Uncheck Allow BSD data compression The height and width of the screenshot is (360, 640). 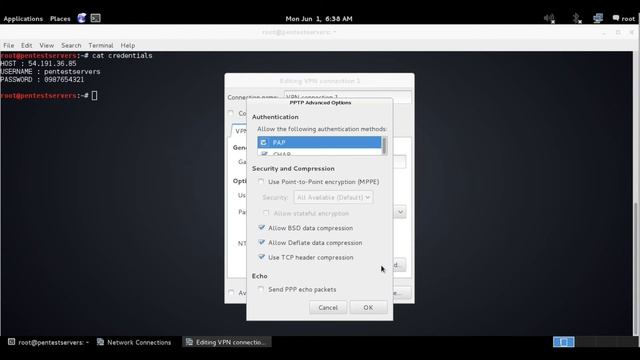point(262,228)
